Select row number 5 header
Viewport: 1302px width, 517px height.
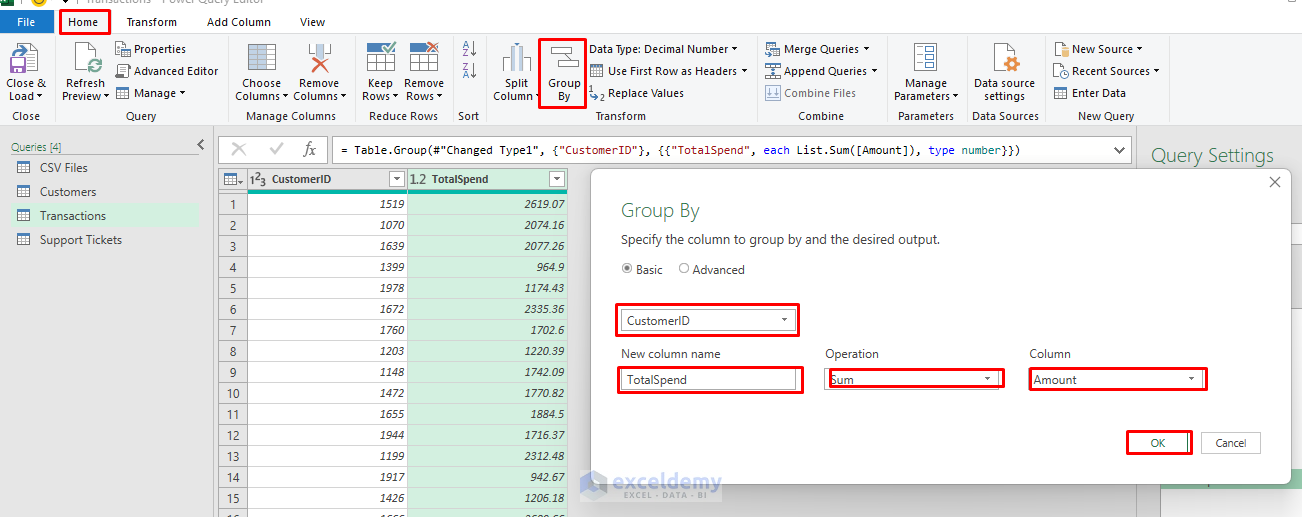(x=233, y=288)
